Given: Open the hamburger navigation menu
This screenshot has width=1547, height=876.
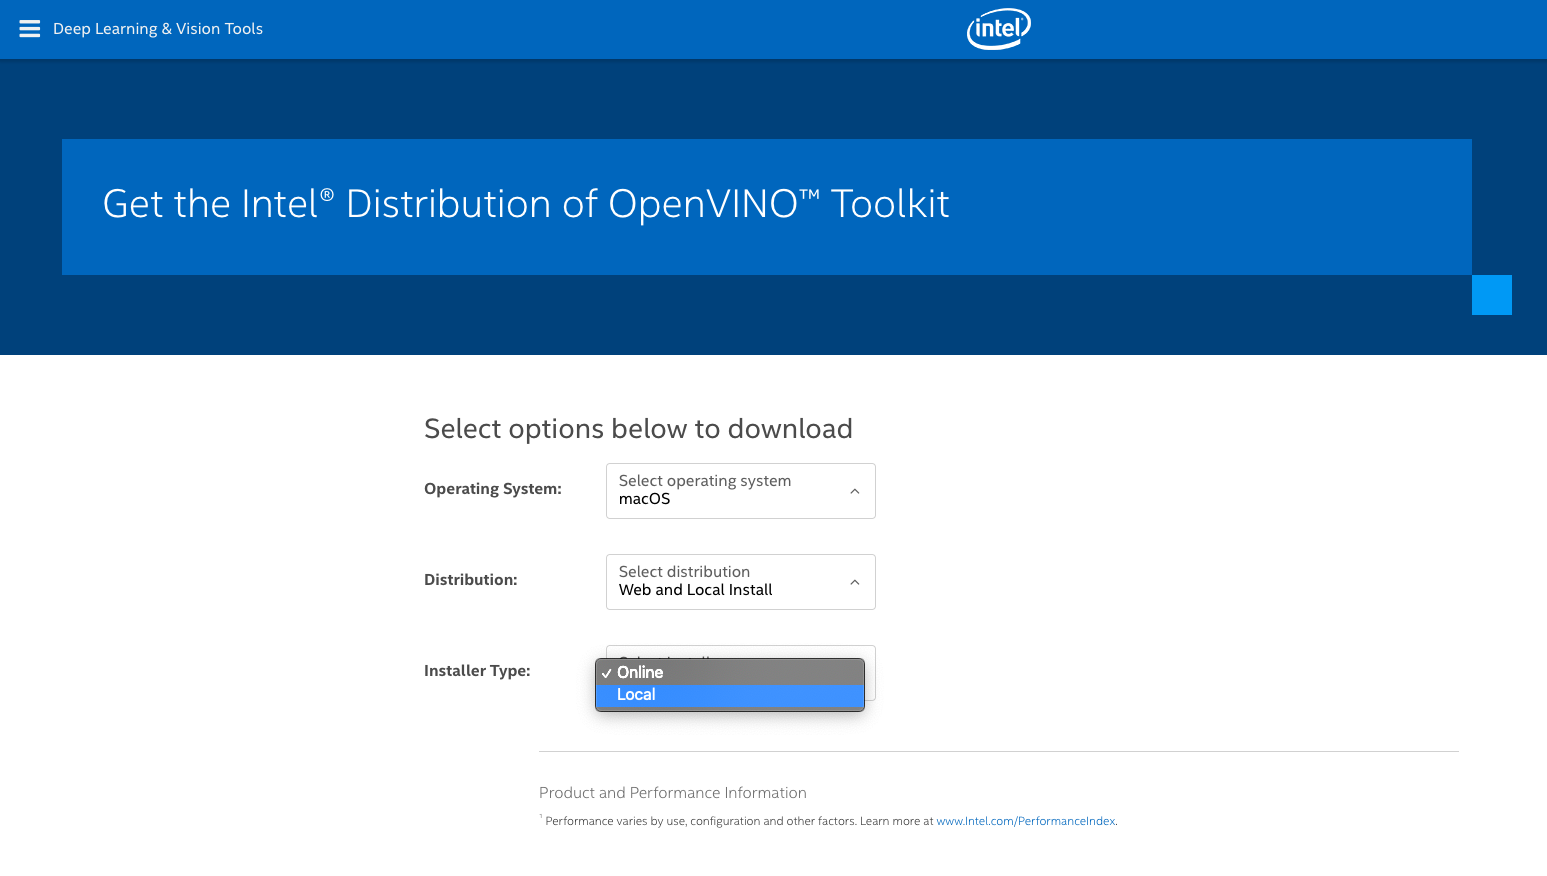Looking at the screenshot, I should click(x=29, y=28).
